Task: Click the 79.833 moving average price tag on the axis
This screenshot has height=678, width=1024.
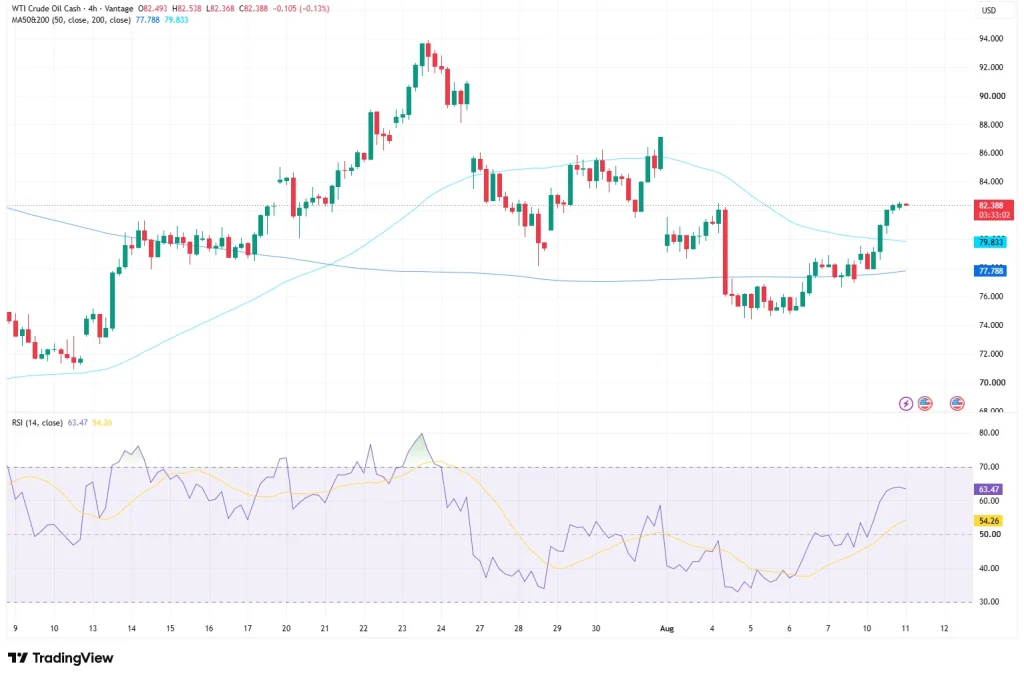Action: coord(991,242)
